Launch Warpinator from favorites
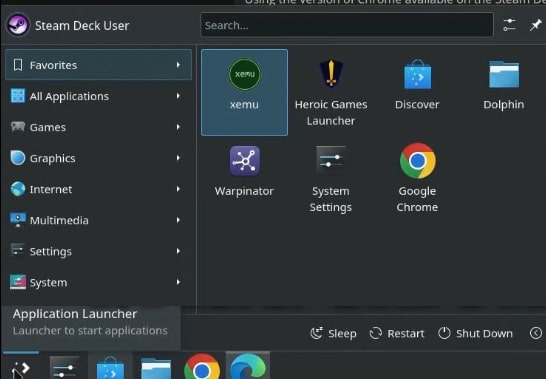This screenshot has height=379, width=546. click(x=244, y=178)
